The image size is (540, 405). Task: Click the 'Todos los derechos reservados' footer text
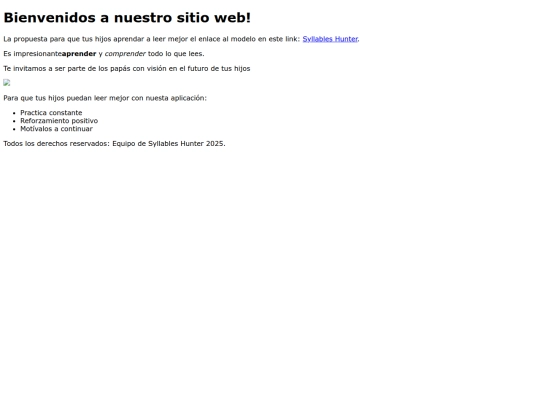click(x=114, y=144)
